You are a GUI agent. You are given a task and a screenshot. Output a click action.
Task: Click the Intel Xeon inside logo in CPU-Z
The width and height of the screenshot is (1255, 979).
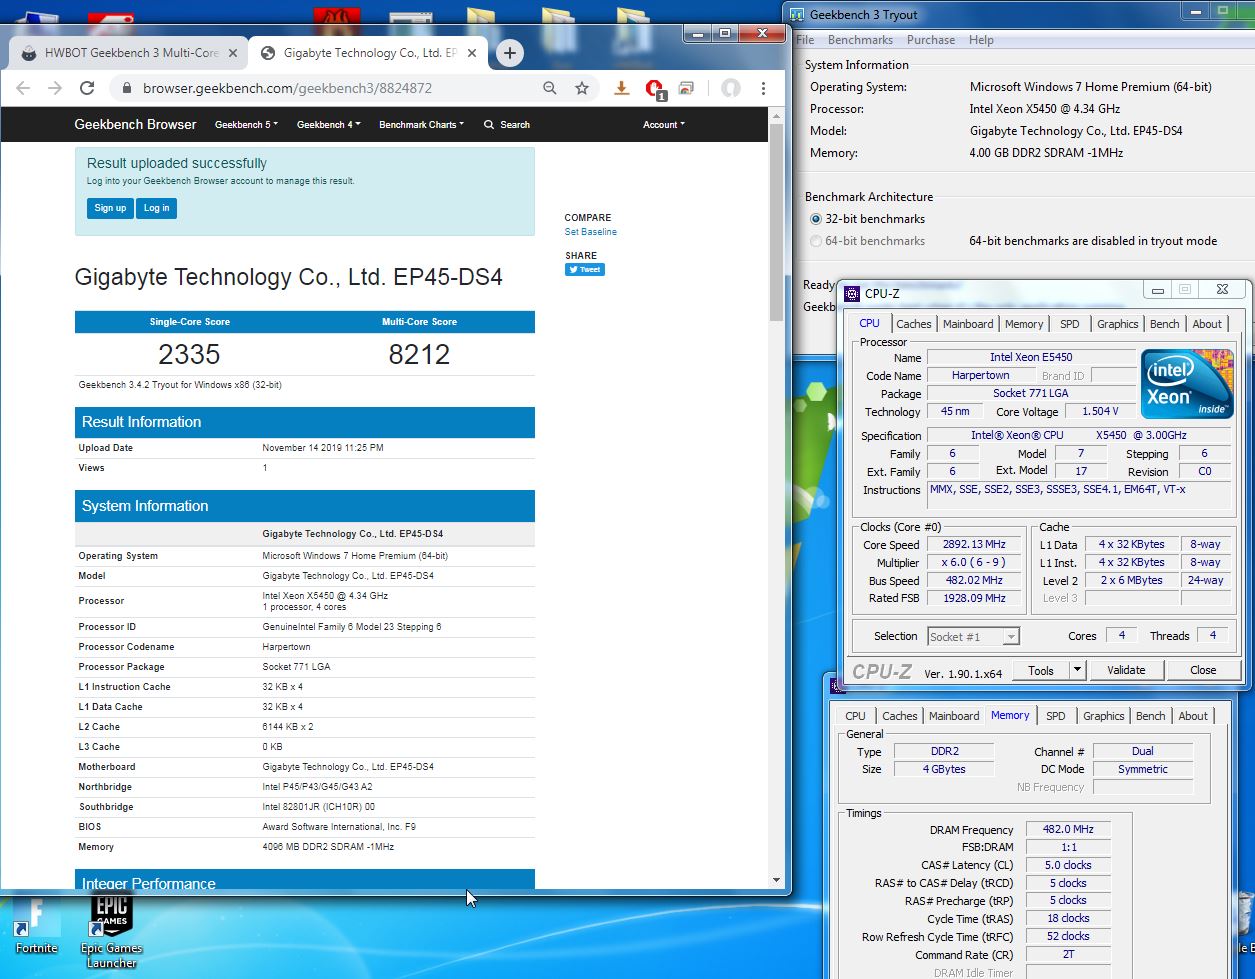coord(1187,384)
